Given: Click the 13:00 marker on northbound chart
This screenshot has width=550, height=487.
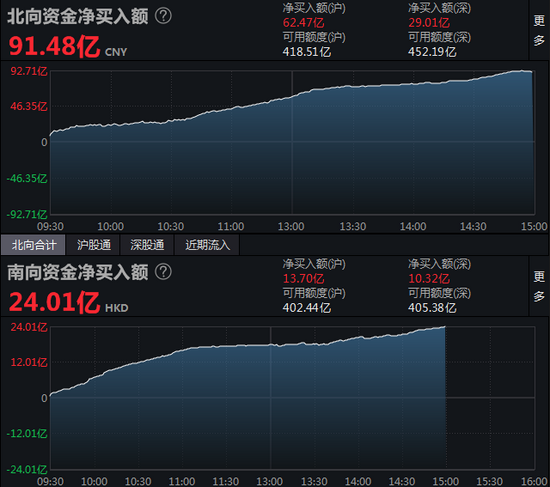Looking at the screenshot, I should click(x=291, y=226).
